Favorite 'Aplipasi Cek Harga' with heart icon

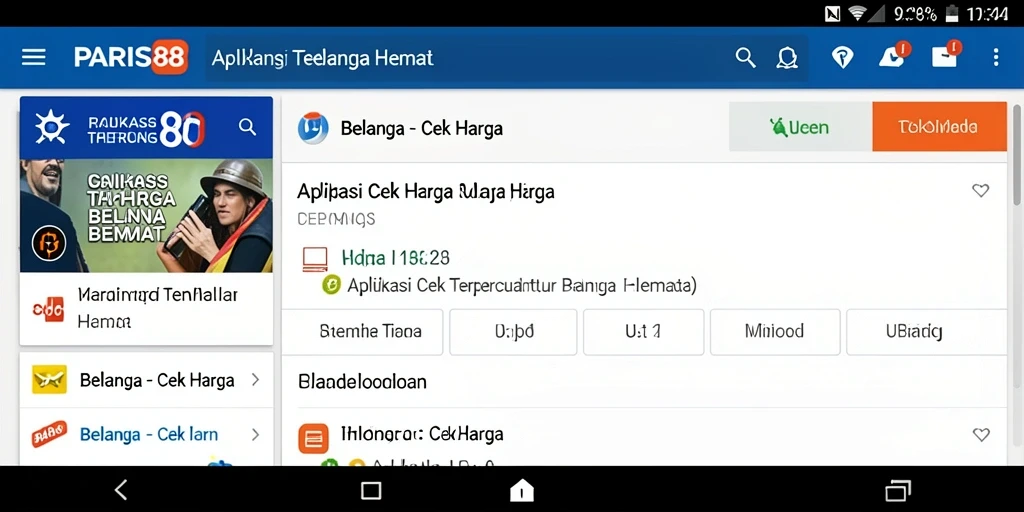pyautogui.click(x=980, y=190)
